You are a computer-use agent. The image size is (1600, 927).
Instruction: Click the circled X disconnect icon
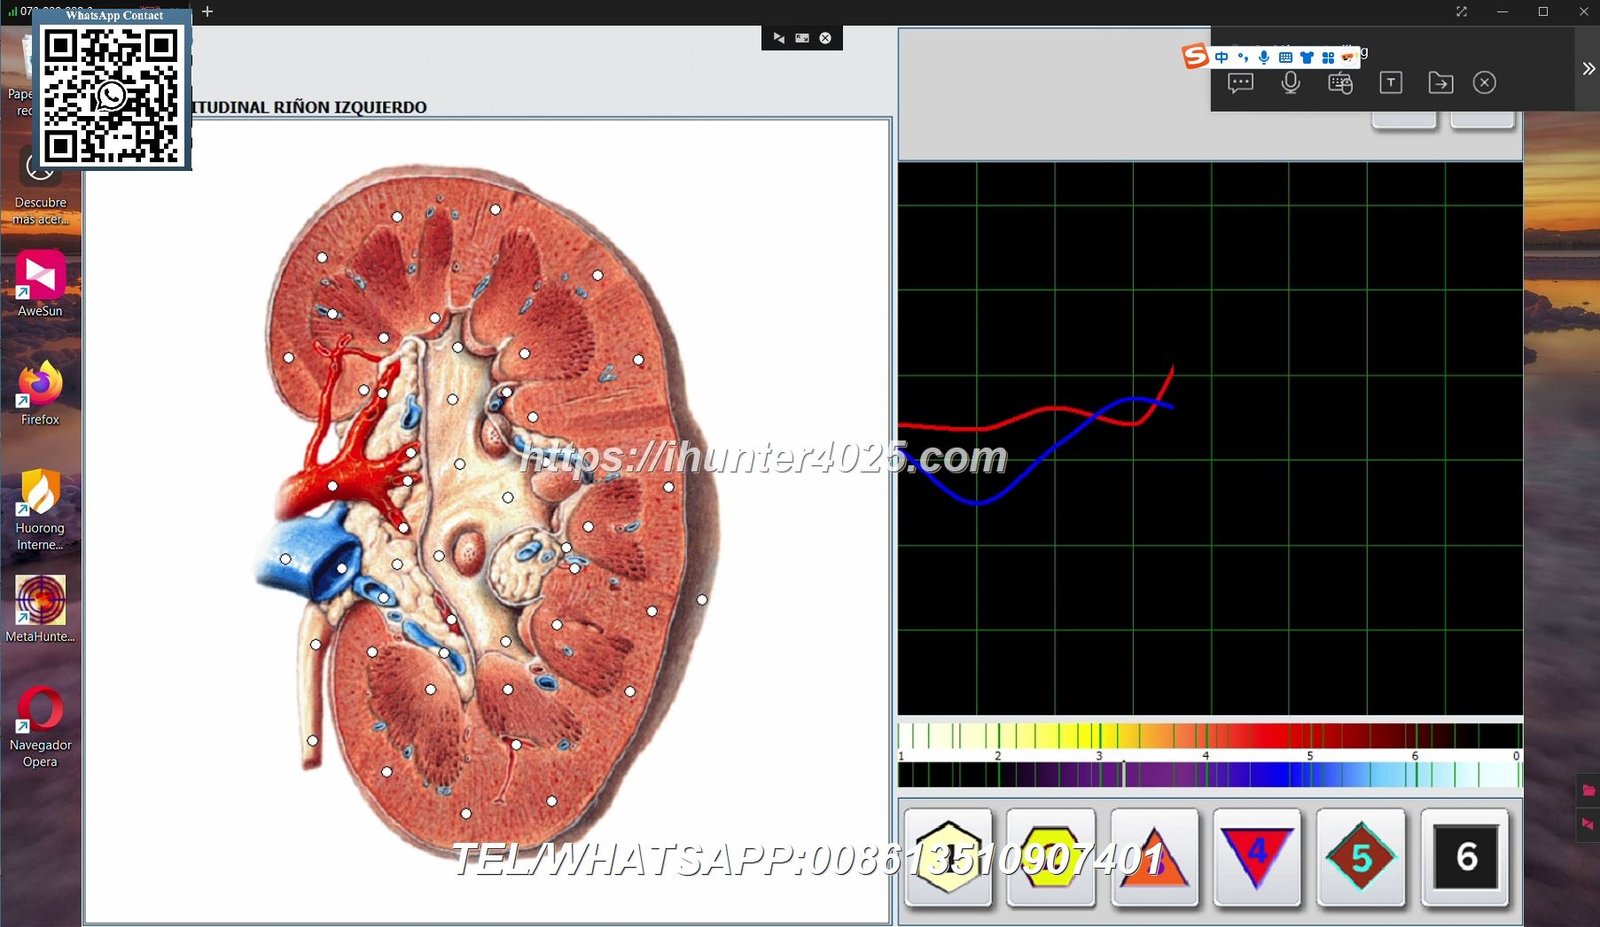point(1484,83)
